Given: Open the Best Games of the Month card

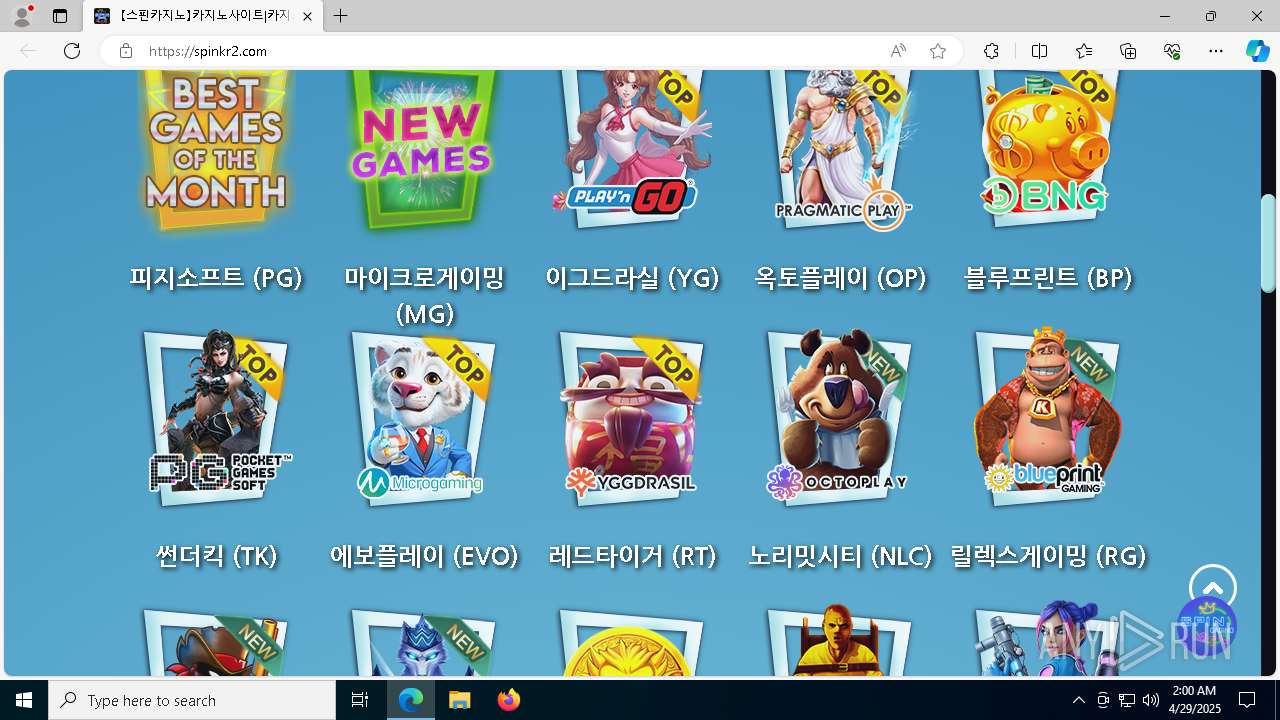Looking at the screenshot, I should (x=216, y=152).
